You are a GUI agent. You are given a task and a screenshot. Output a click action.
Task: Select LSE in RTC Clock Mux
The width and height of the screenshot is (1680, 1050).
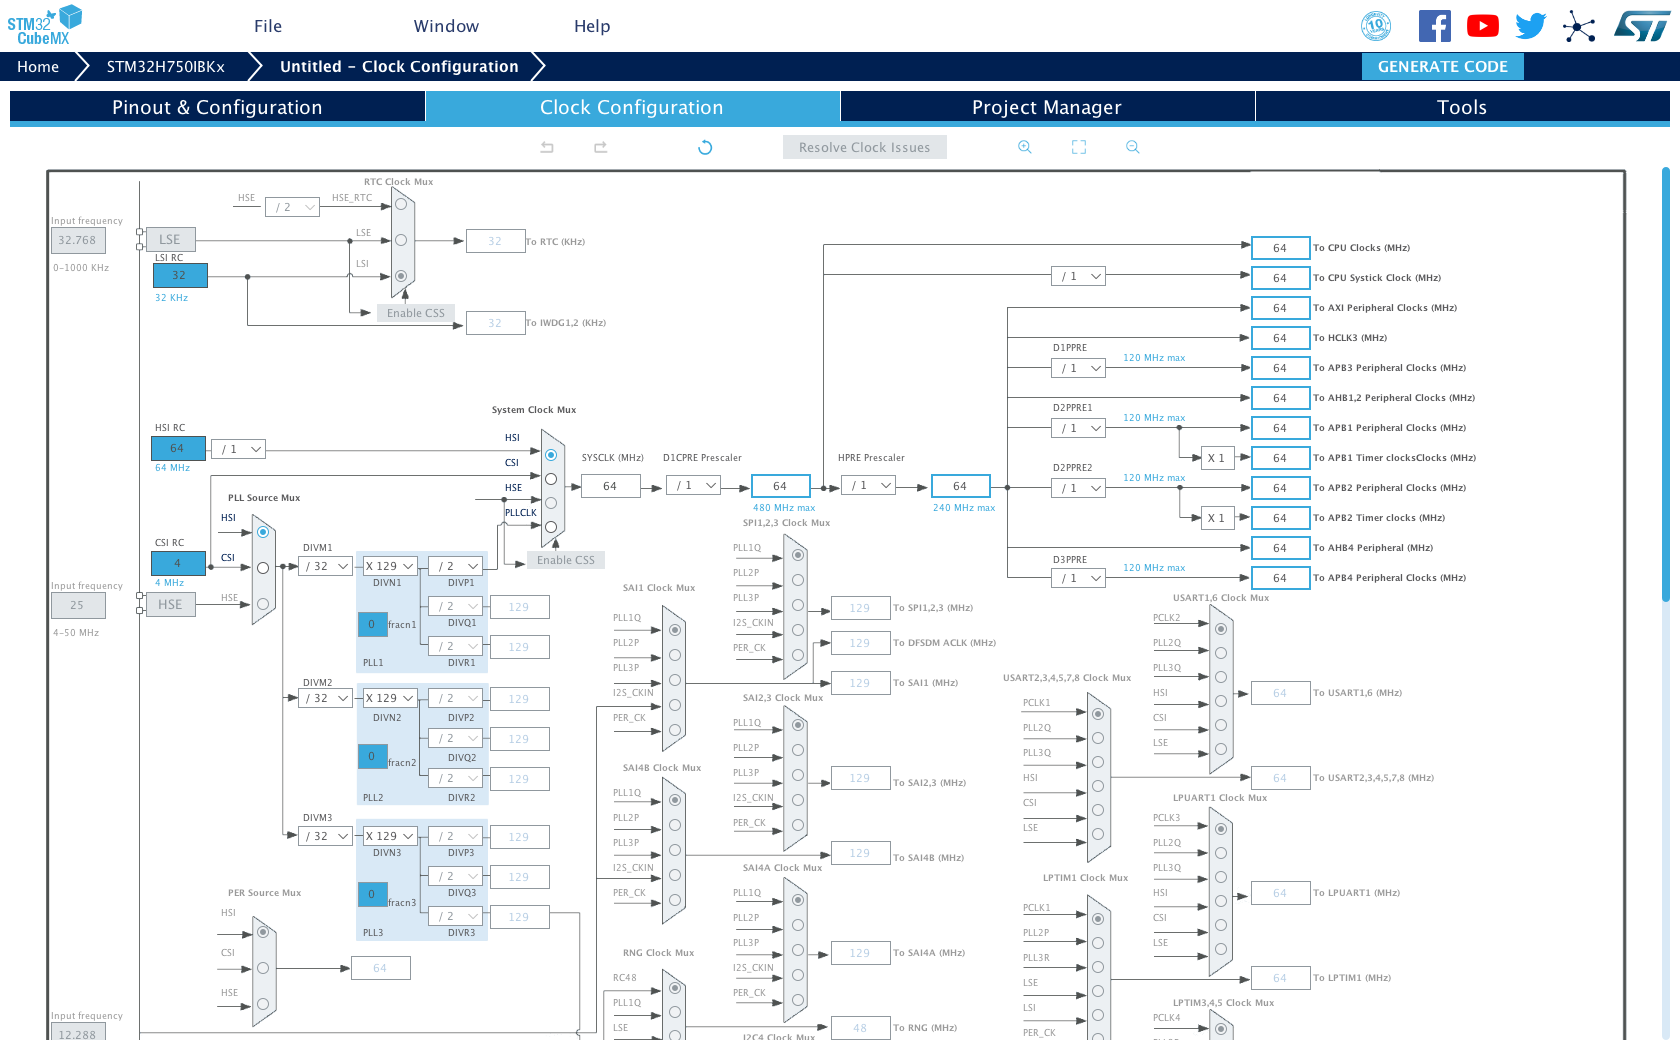[x=401, y=240]
